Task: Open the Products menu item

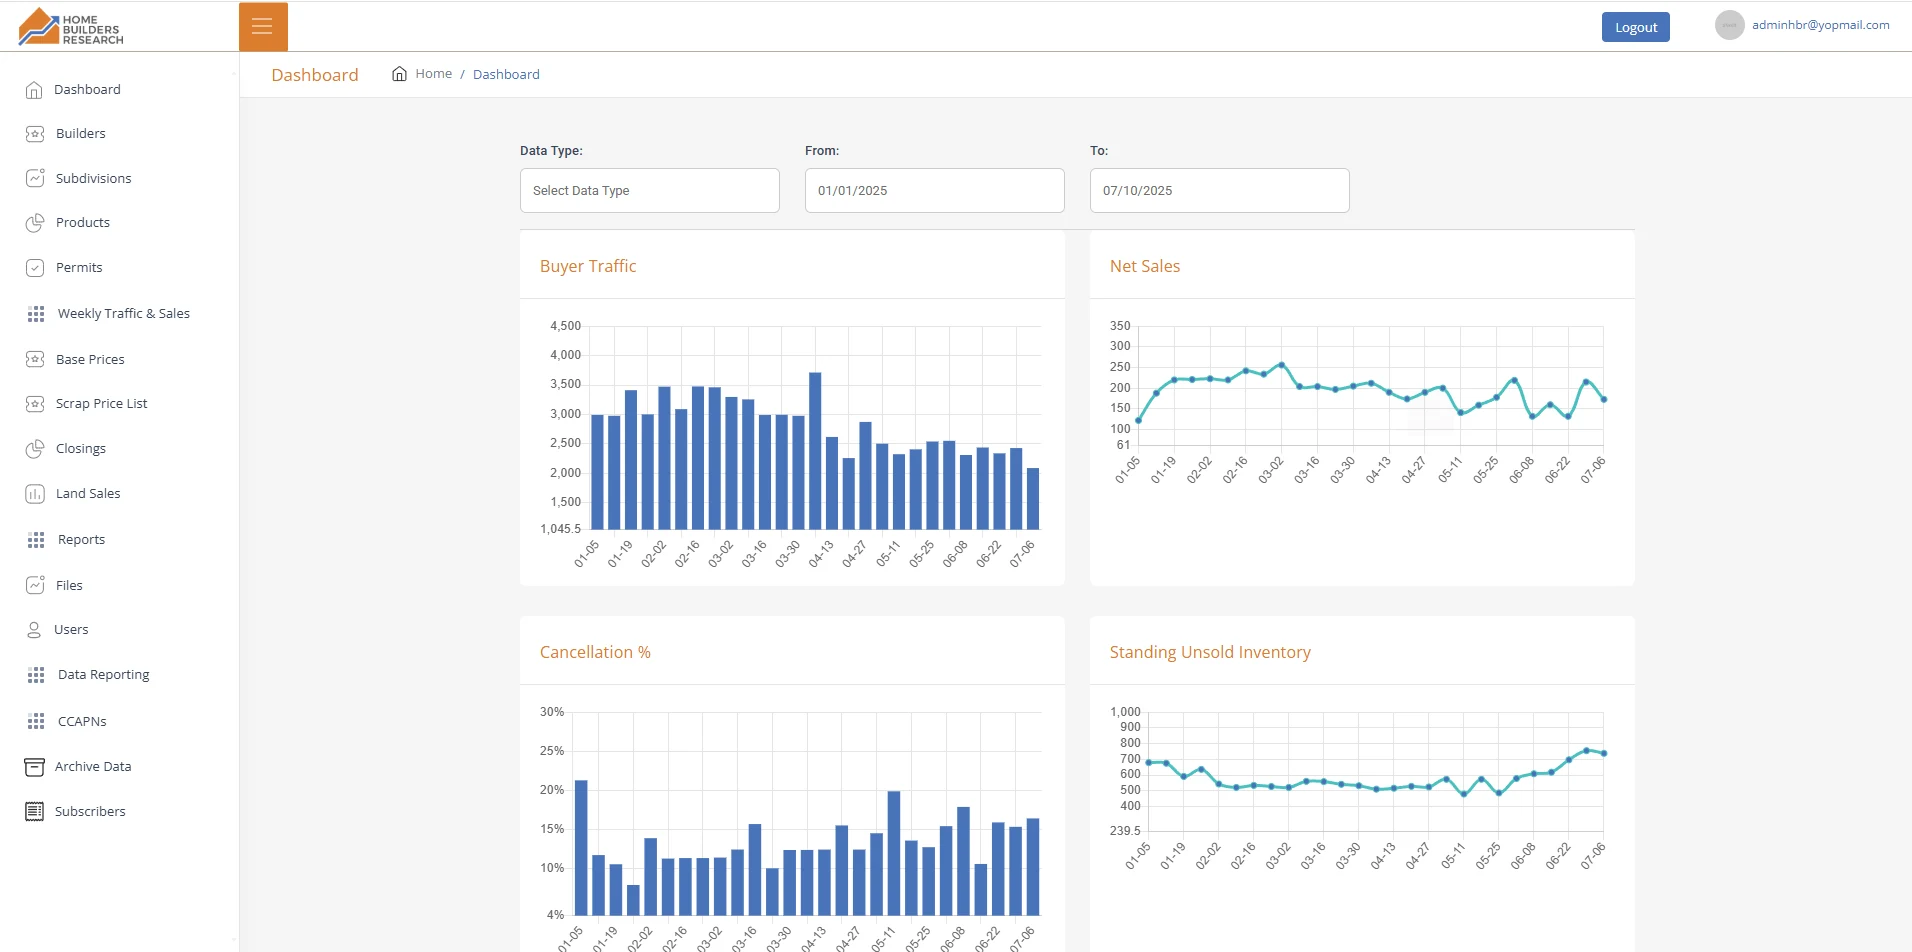Action: click(83, 223)
